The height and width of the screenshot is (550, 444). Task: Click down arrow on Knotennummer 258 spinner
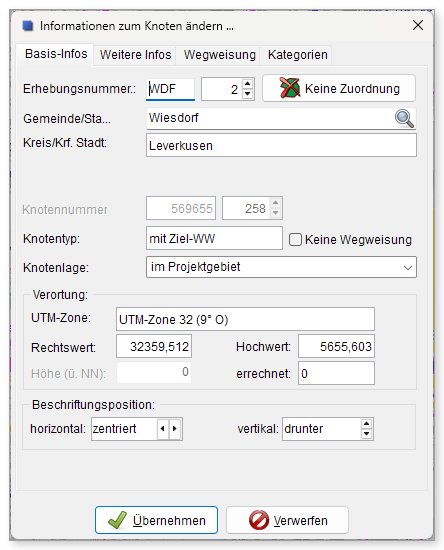(276, 213)
